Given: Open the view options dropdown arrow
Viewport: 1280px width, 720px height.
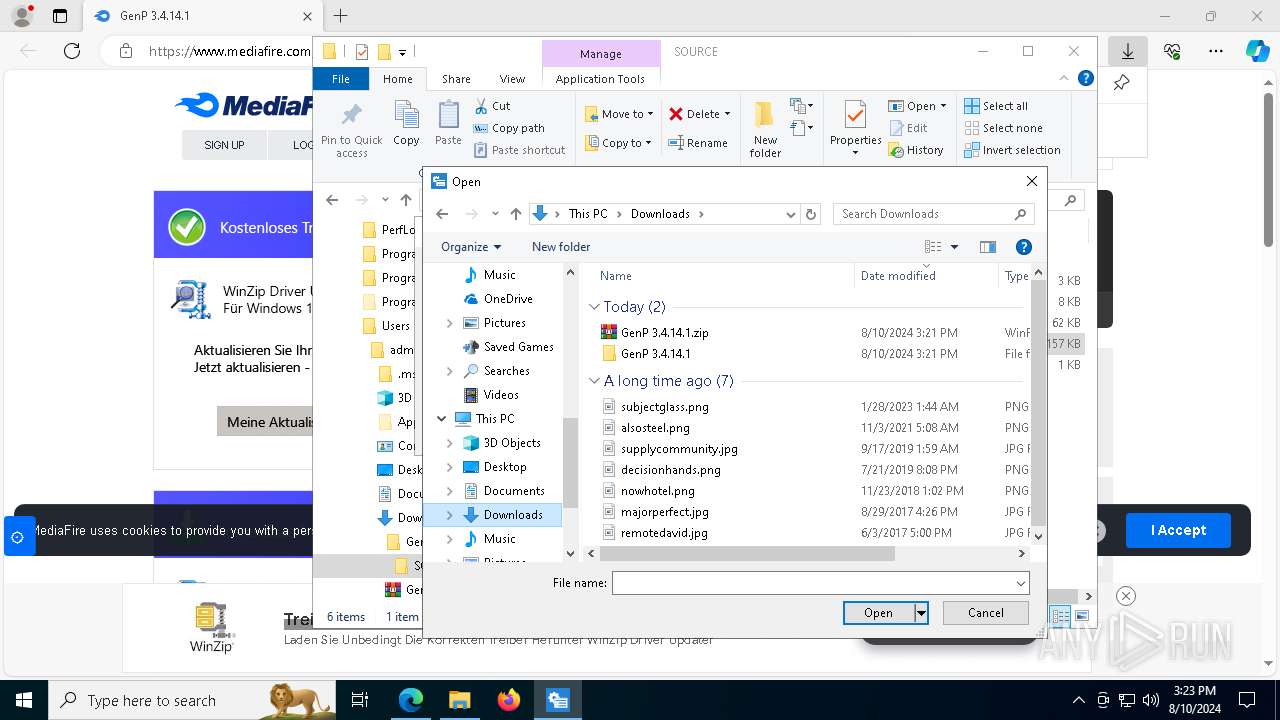Looking at the screenshot, I should pyautogui.click(x=954, y=247).
